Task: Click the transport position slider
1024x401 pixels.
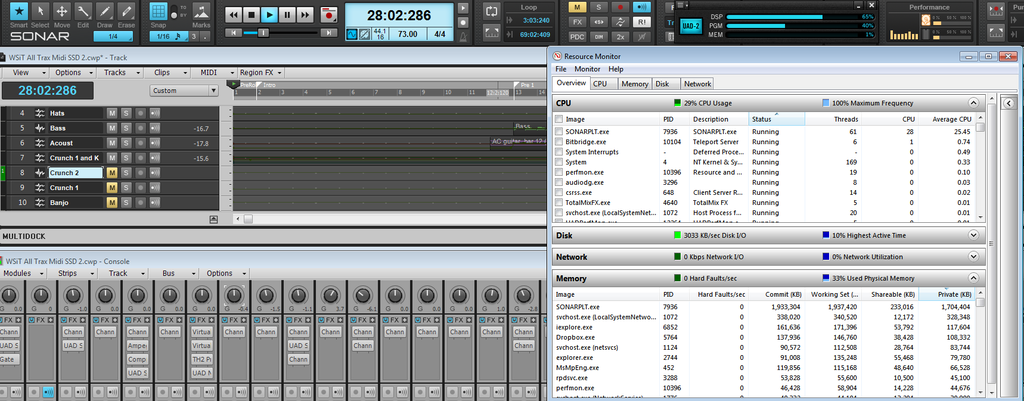Action: 262,33
